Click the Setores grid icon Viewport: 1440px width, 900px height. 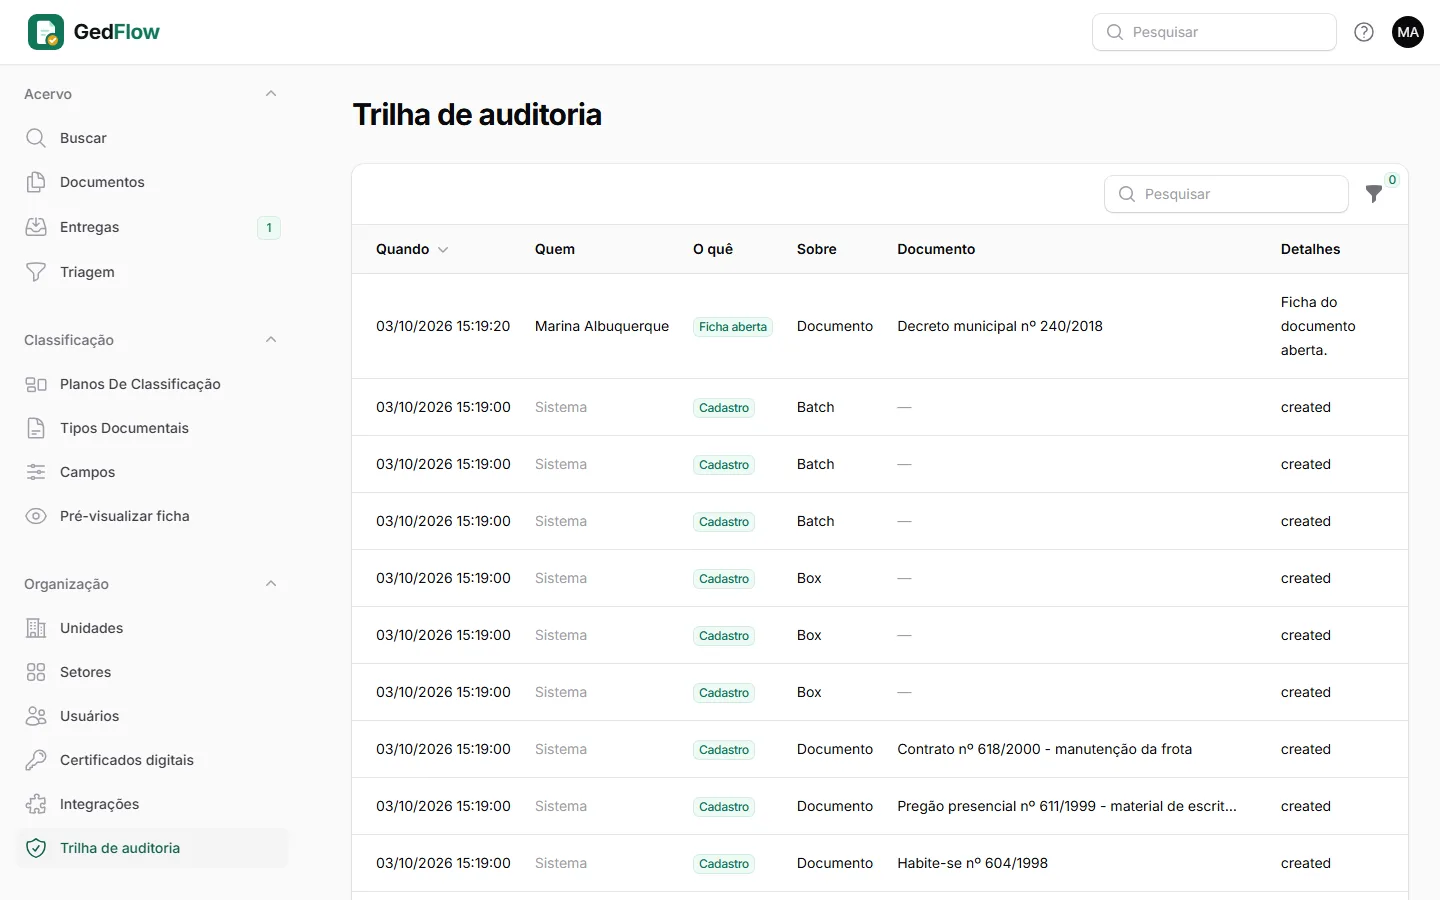tap(36, 672)
